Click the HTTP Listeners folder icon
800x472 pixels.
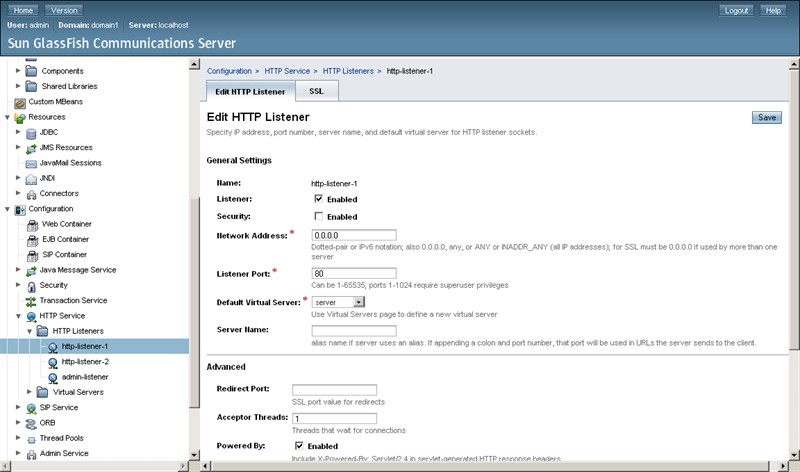[43, 331]
